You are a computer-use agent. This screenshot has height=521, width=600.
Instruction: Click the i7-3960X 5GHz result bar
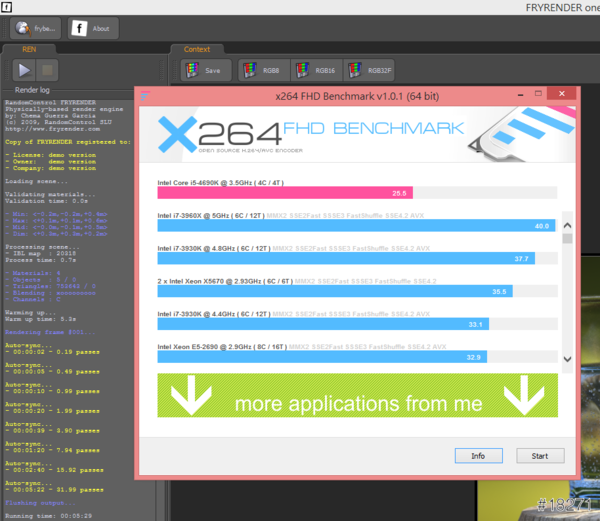click(x=355, y=226)
